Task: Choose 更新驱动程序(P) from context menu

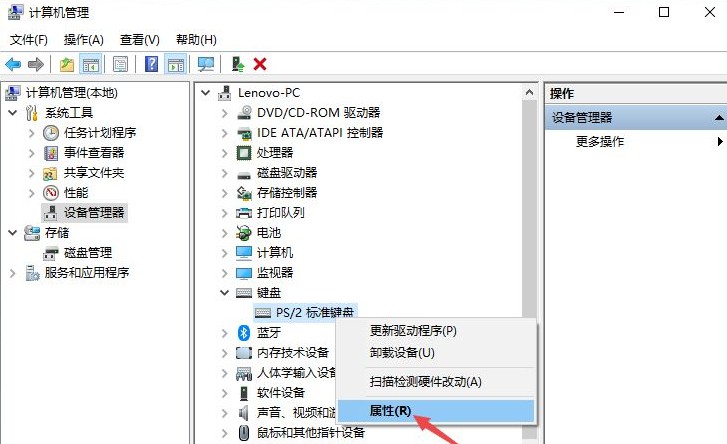Action: tap(437, 331)
